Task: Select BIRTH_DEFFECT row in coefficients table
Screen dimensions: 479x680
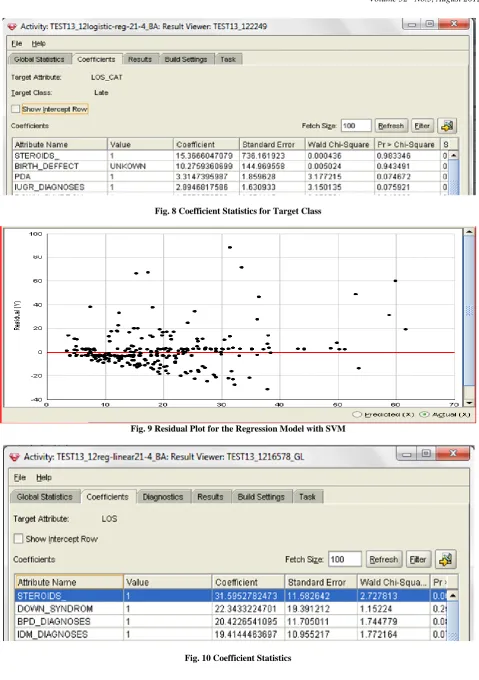Action: coord(231,166)
